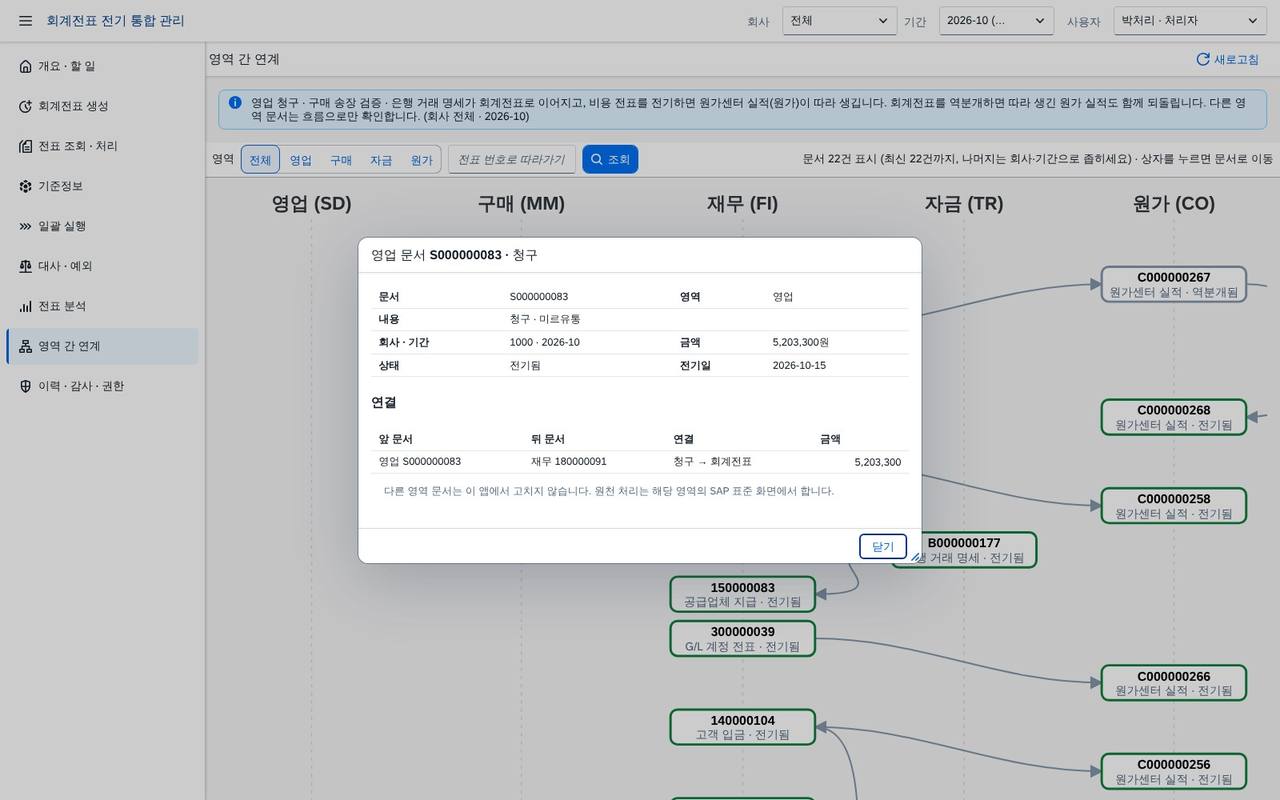
Task: Click 재무 180000091 in the 연결 table
Action: tap(569, 462)
